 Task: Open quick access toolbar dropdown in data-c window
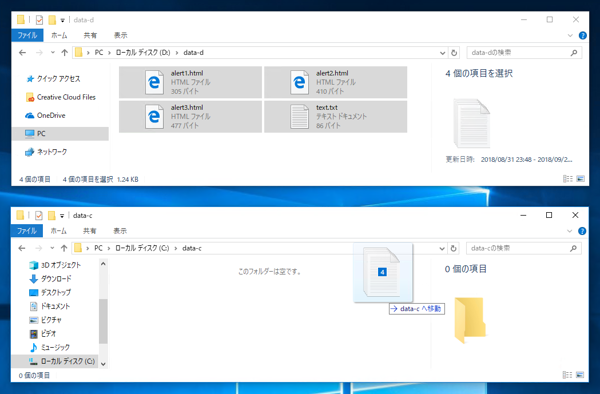(x=62, y=216)
